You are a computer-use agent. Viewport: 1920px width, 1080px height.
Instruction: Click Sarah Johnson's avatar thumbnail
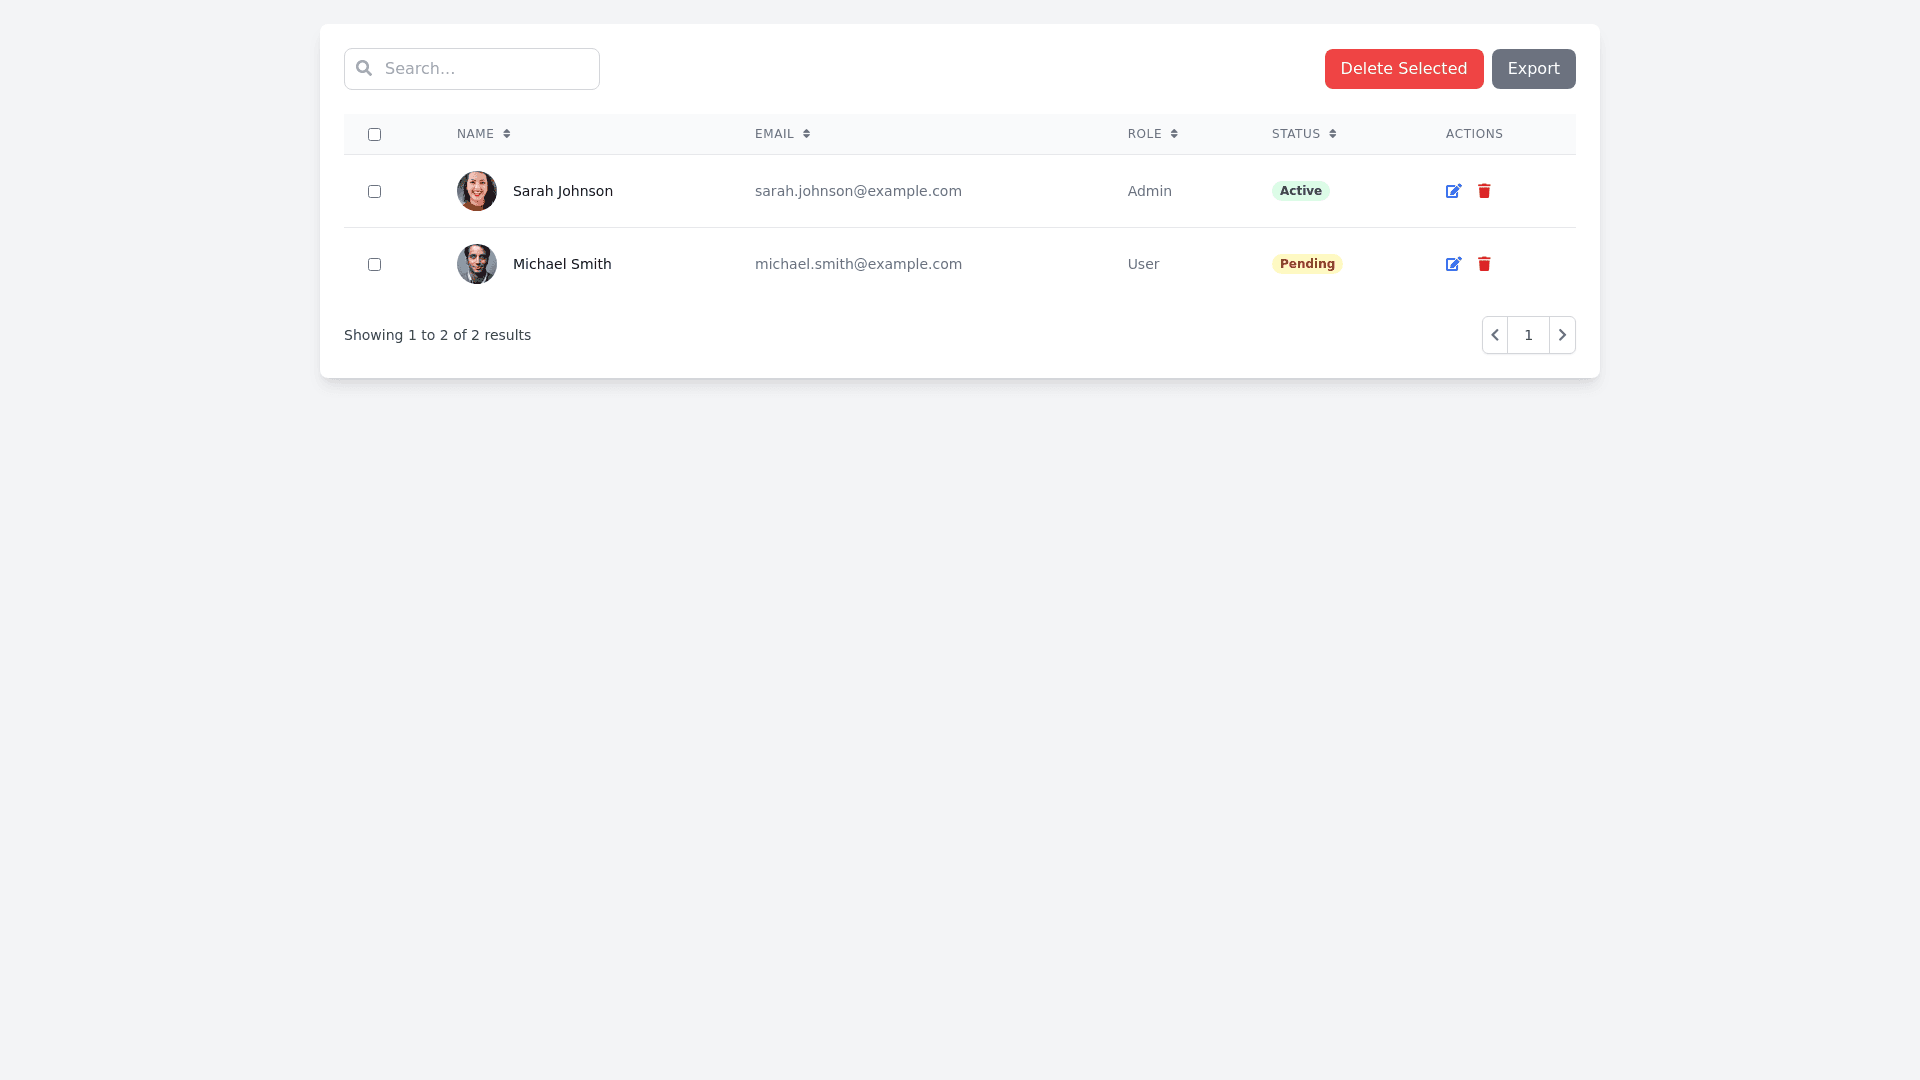477,191
